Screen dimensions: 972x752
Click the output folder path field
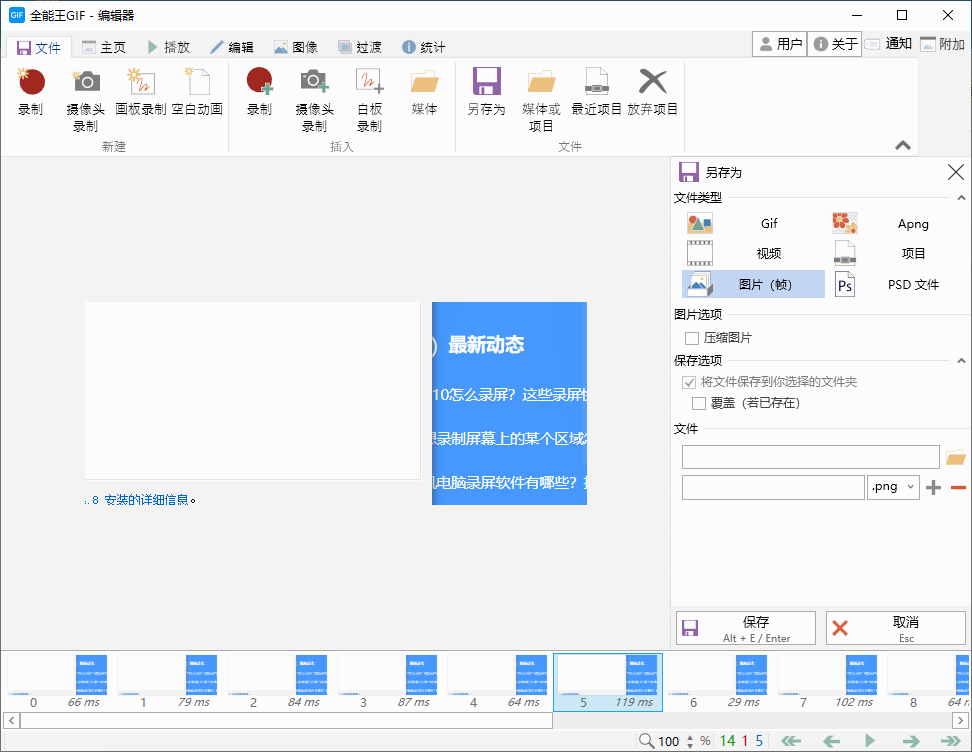811,458
